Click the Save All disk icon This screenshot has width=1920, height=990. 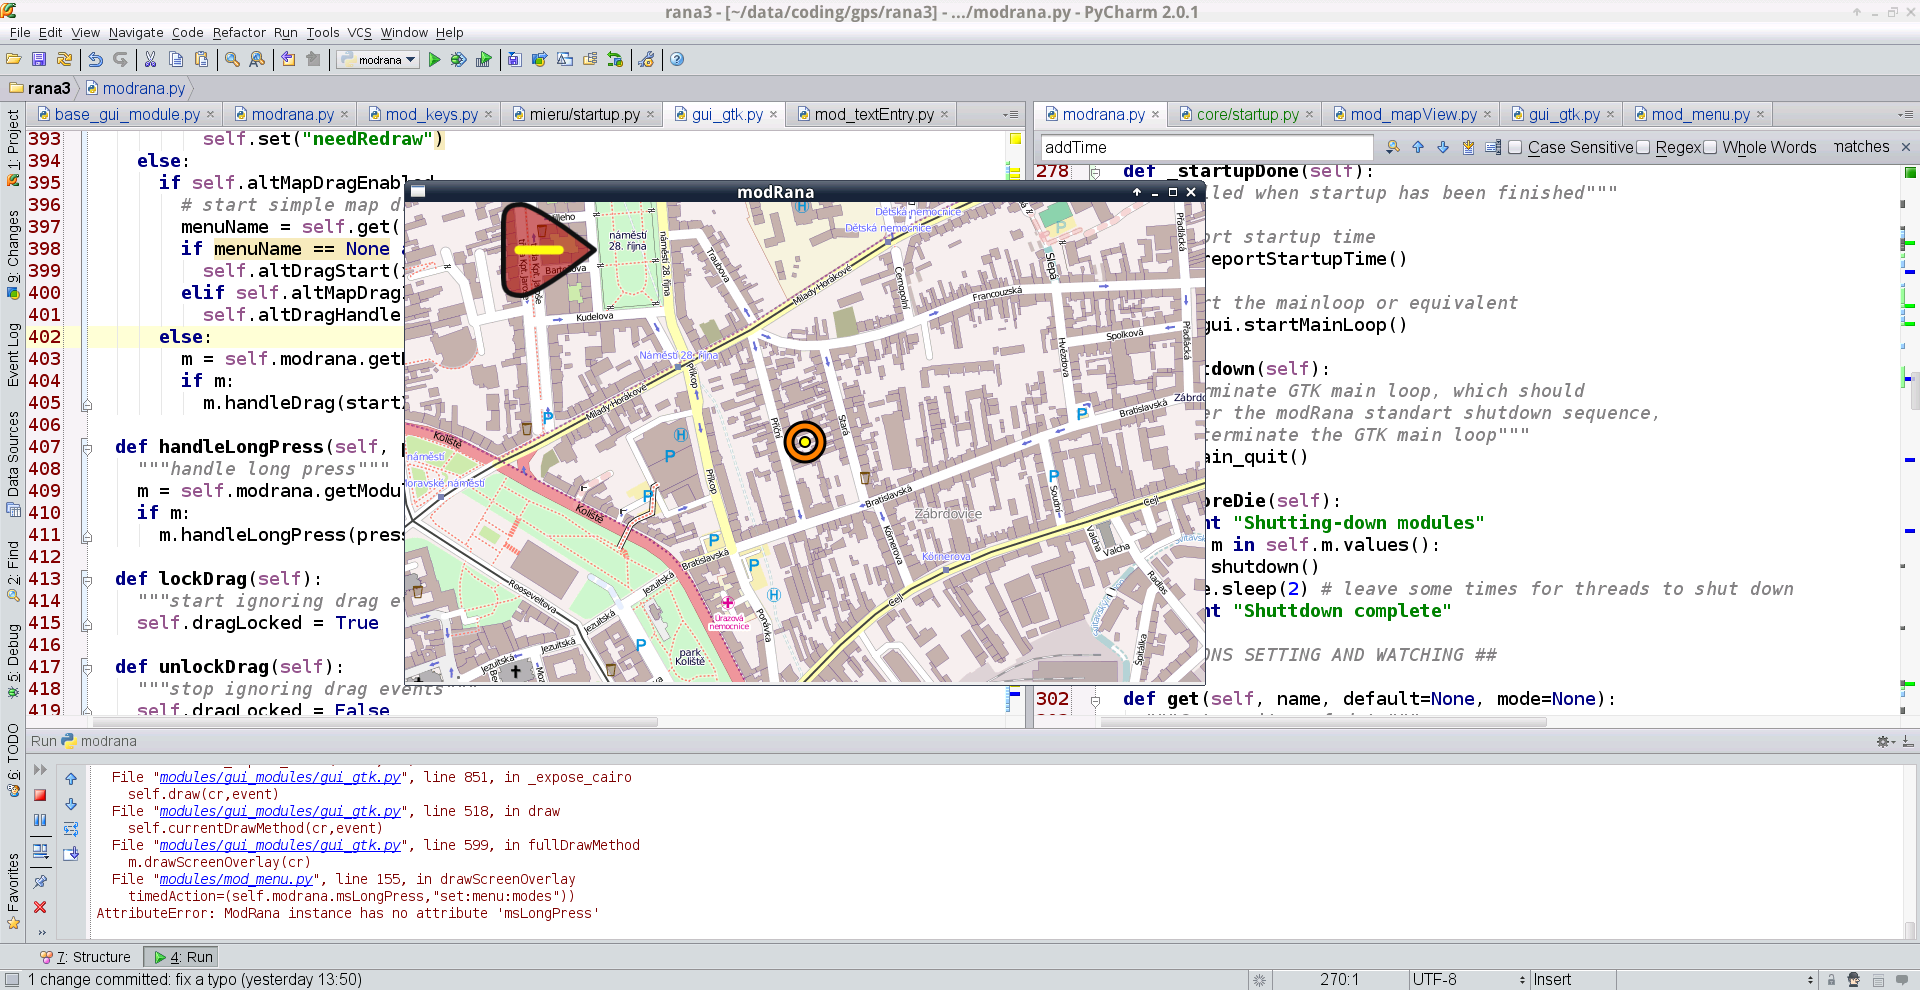tap(39, 60)
